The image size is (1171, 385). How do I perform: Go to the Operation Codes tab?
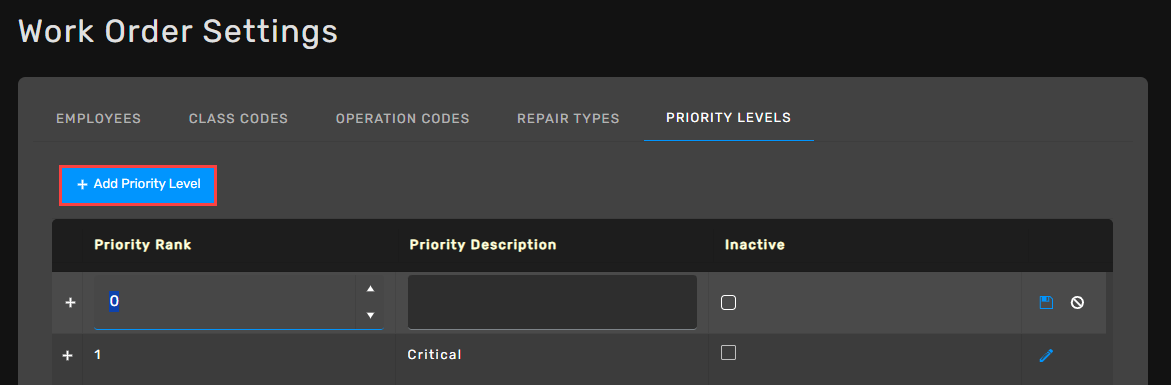(x=403, y=119)
